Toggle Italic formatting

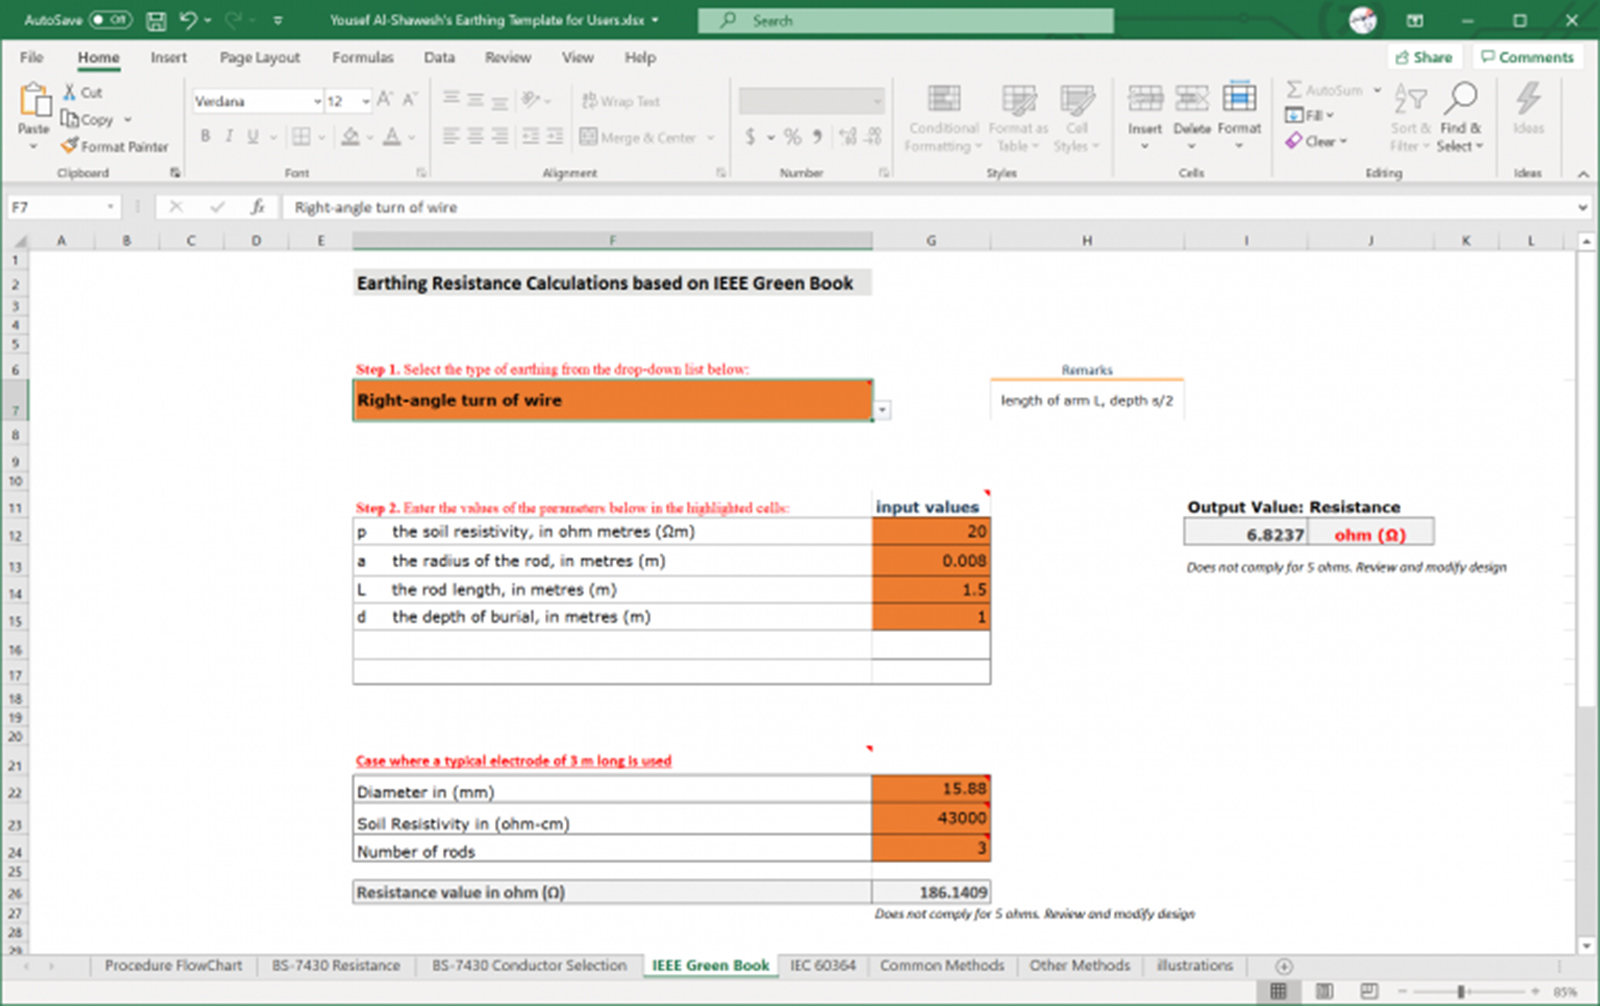tap(229, 136)
